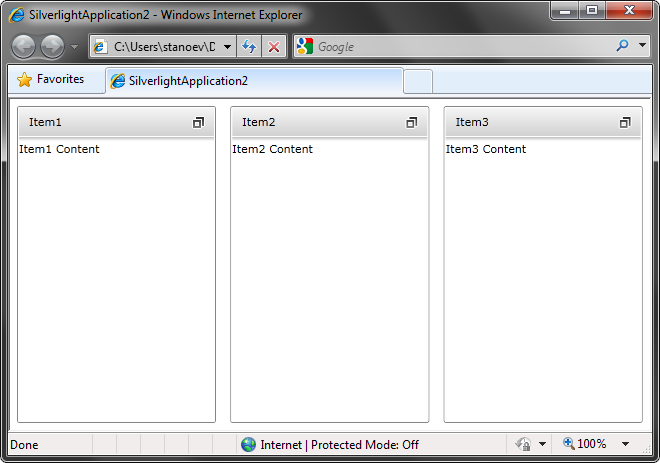660x463 pixels.
Task: Click the Google search provider icon
Action: (x=305, y=46)
